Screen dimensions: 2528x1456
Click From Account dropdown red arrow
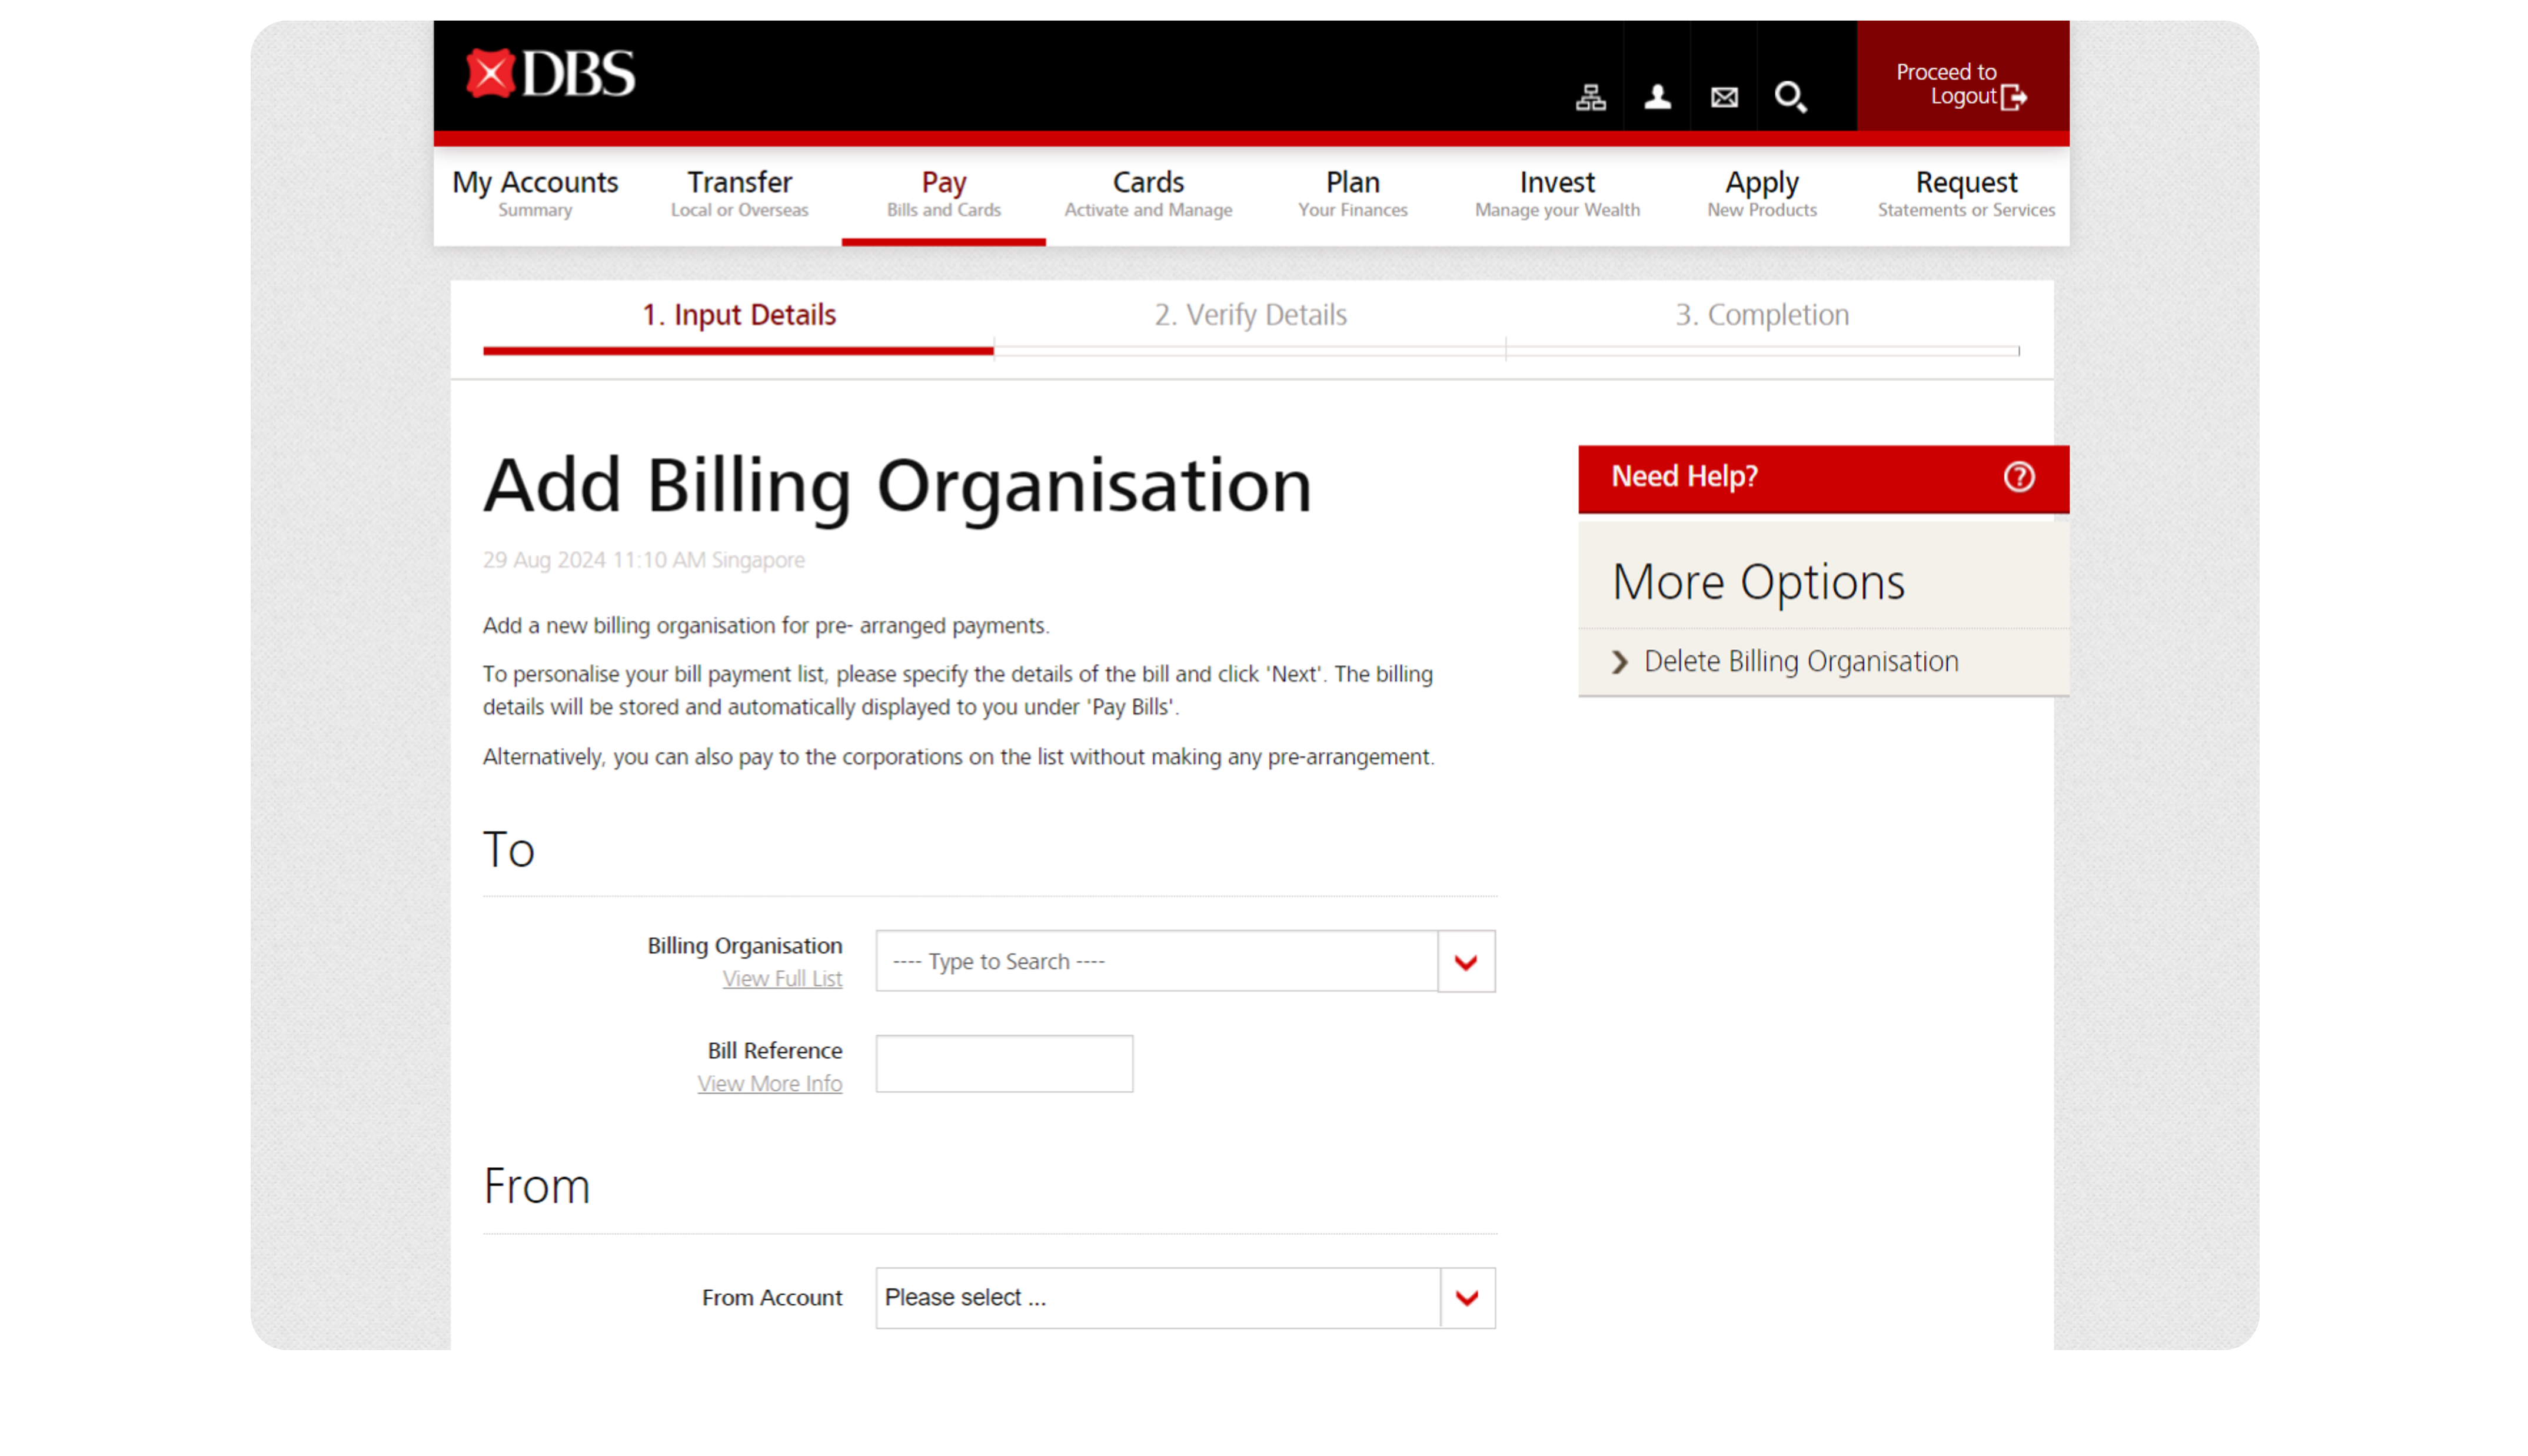click(1466, 1298)
